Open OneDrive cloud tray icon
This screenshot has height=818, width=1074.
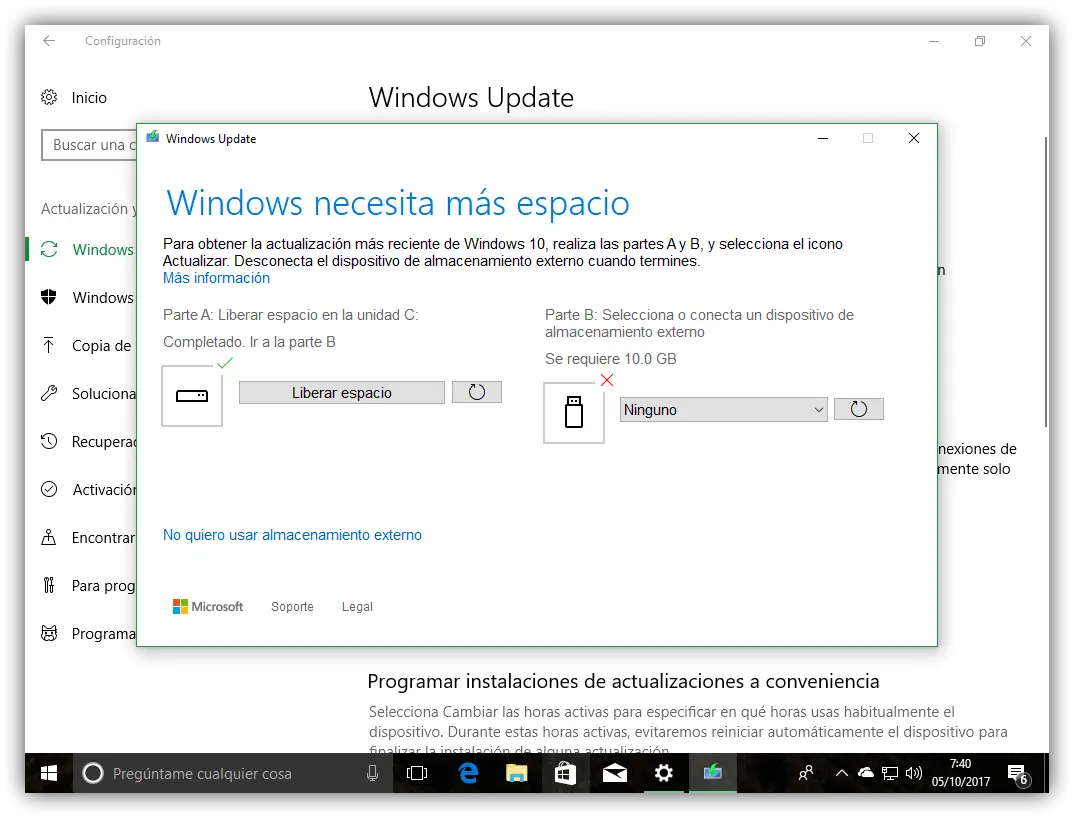866,773
